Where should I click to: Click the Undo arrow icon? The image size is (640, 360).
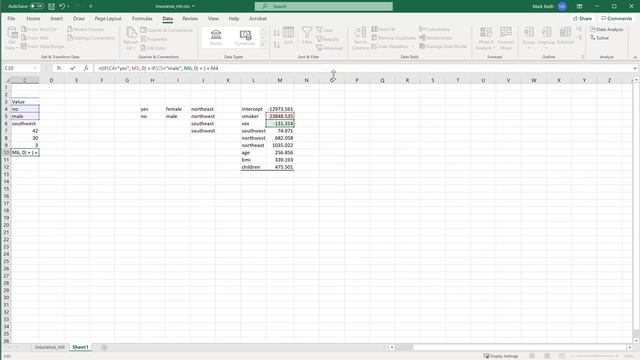click(x=62, y=6)
